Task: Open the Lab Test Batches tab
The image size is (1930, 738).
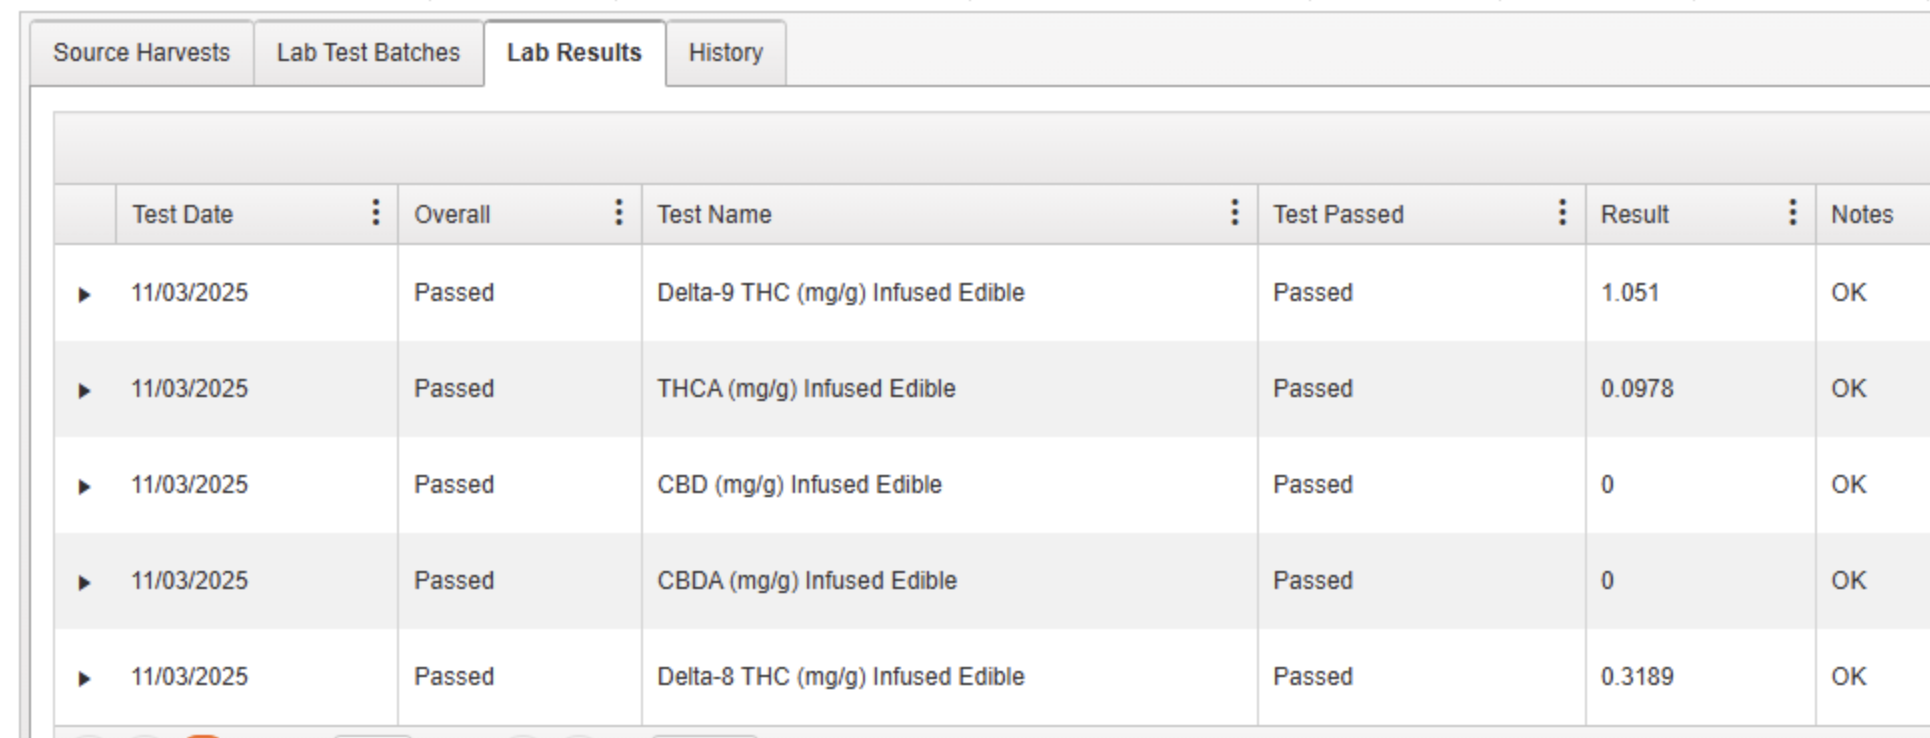Action: coord(368,53)
